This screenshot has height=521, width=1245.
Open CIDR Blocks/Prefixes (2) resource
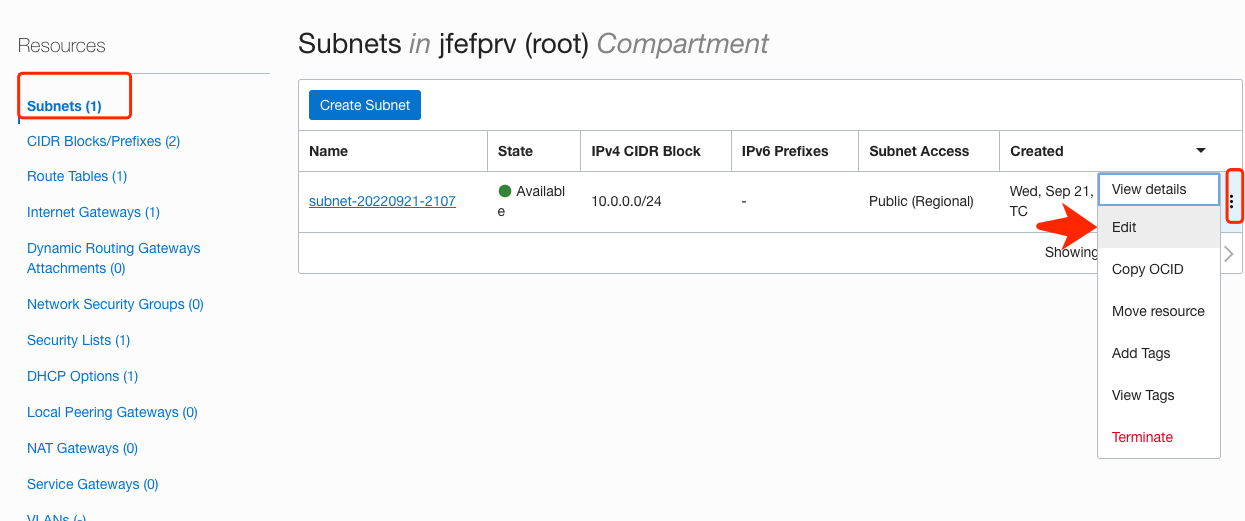(x=103, y=141)
